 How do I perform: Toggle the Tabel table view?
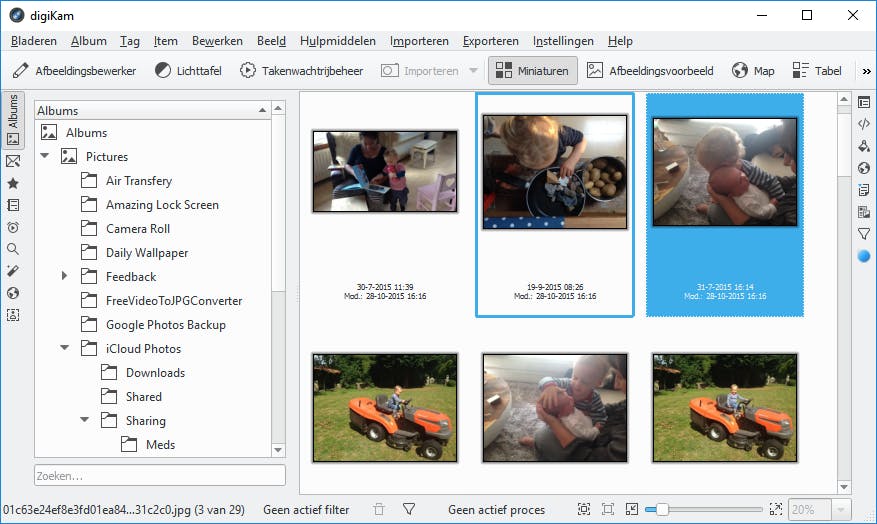(817, 71)
